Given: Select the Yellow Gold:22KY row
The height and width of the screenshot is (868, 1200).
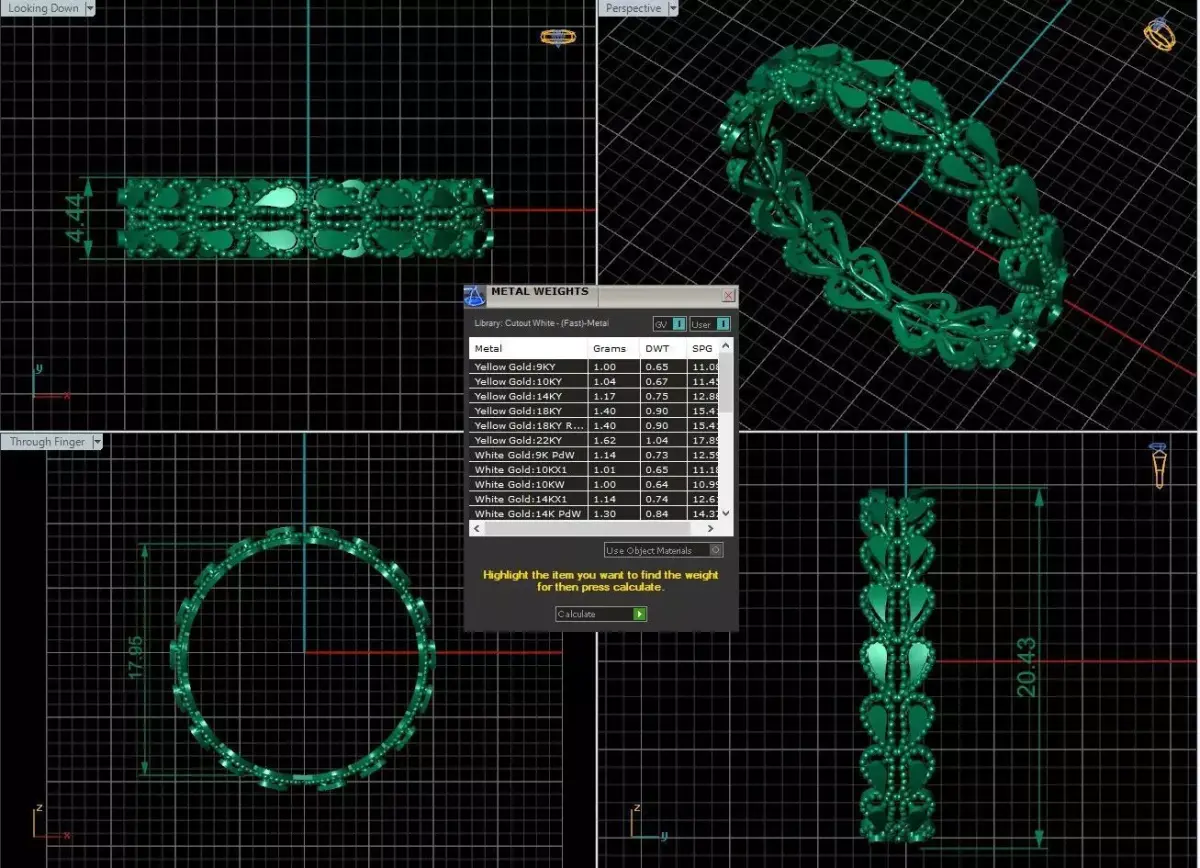Looking at the screenshot, I should [x=594, y=440].
